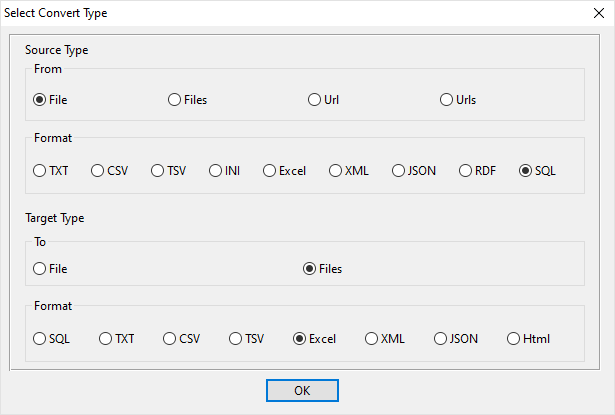
Task: Select TXT target format
Action: (x=106, y=339)
